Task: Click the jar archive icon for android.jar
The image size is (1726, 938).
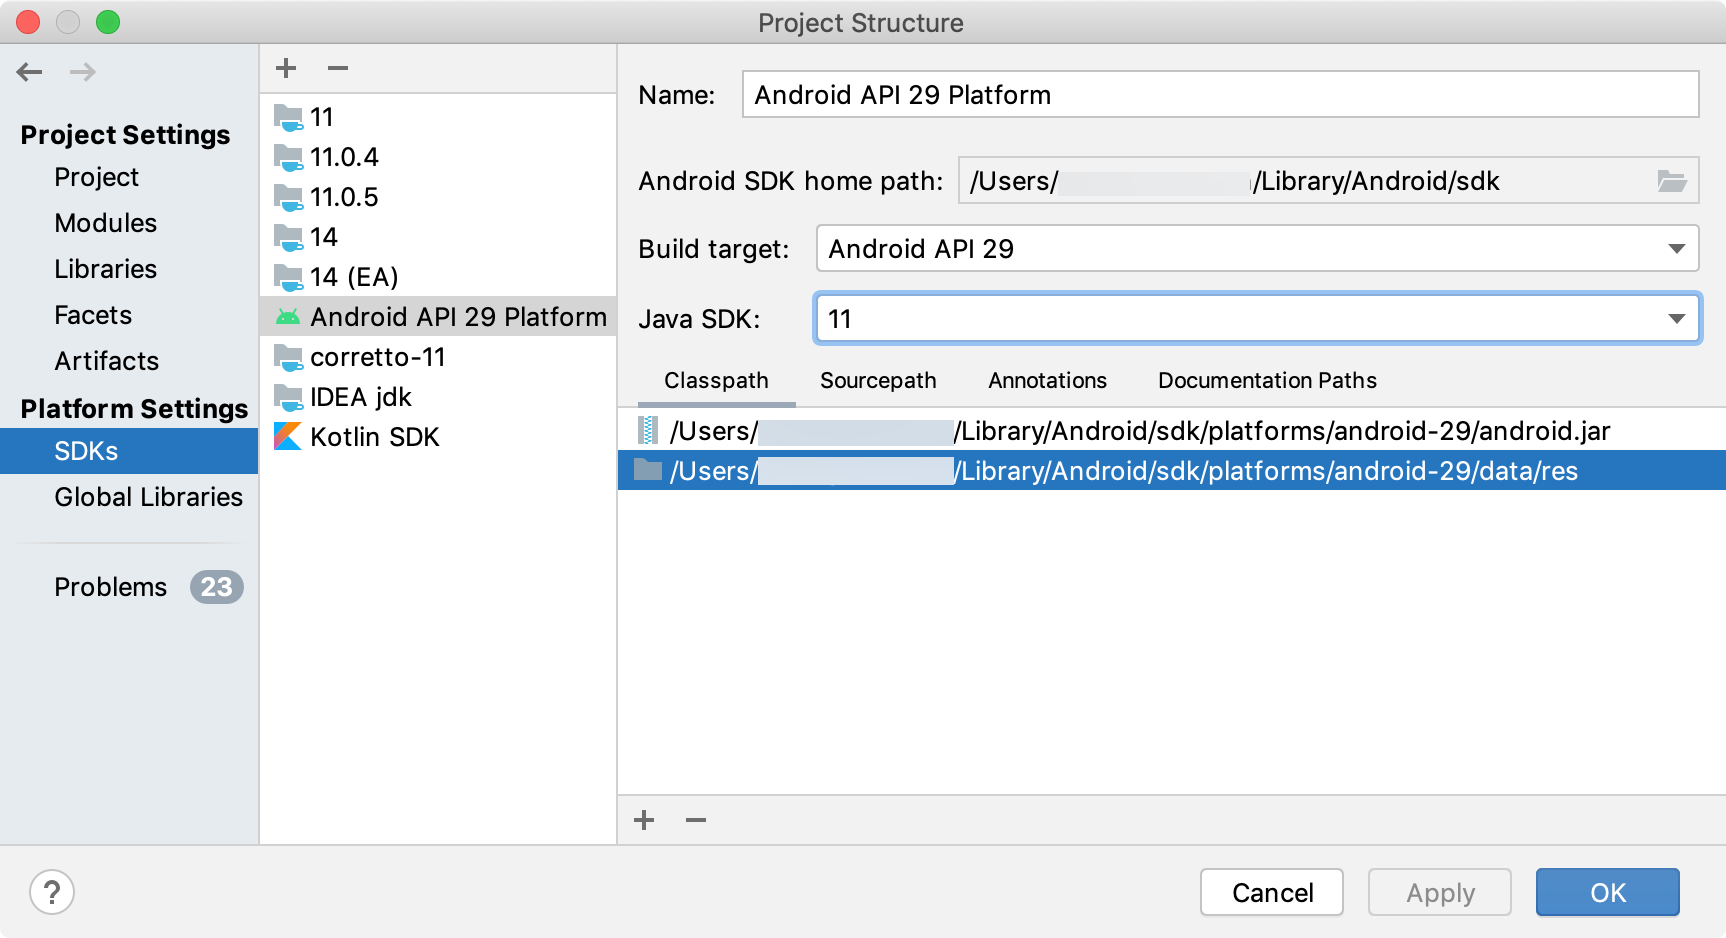Action: point(648,430)
